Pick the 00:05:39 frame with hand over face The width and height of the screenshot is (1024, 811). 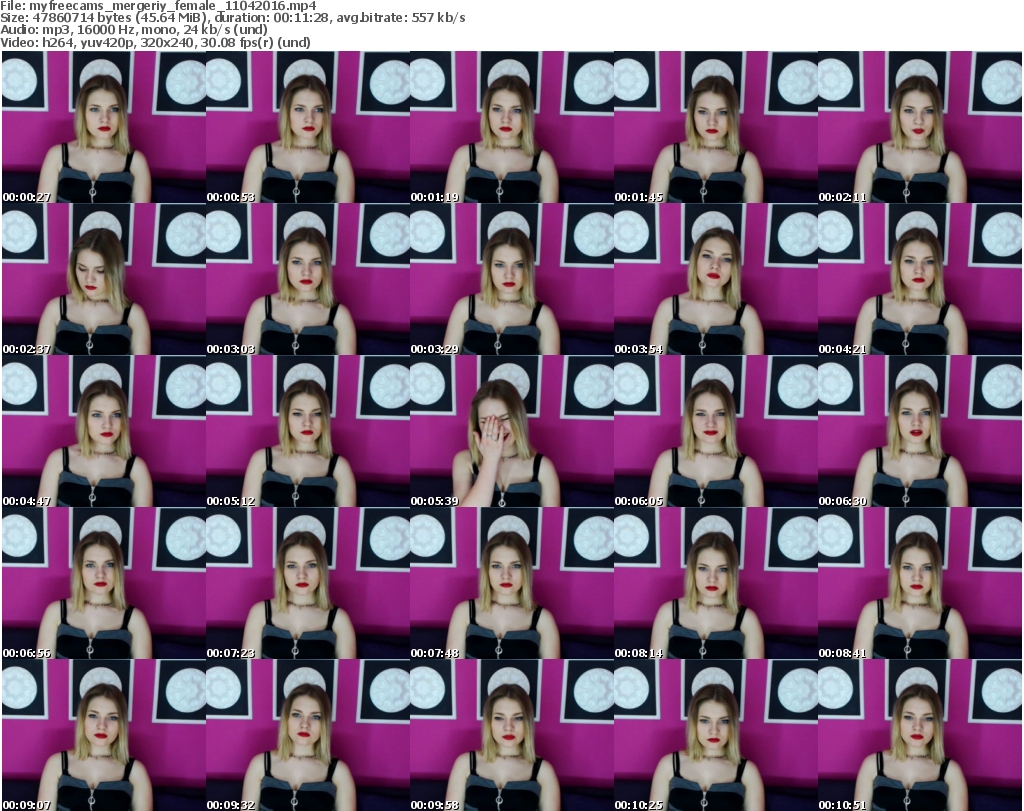pyautogui.click(x=512, y=431)
